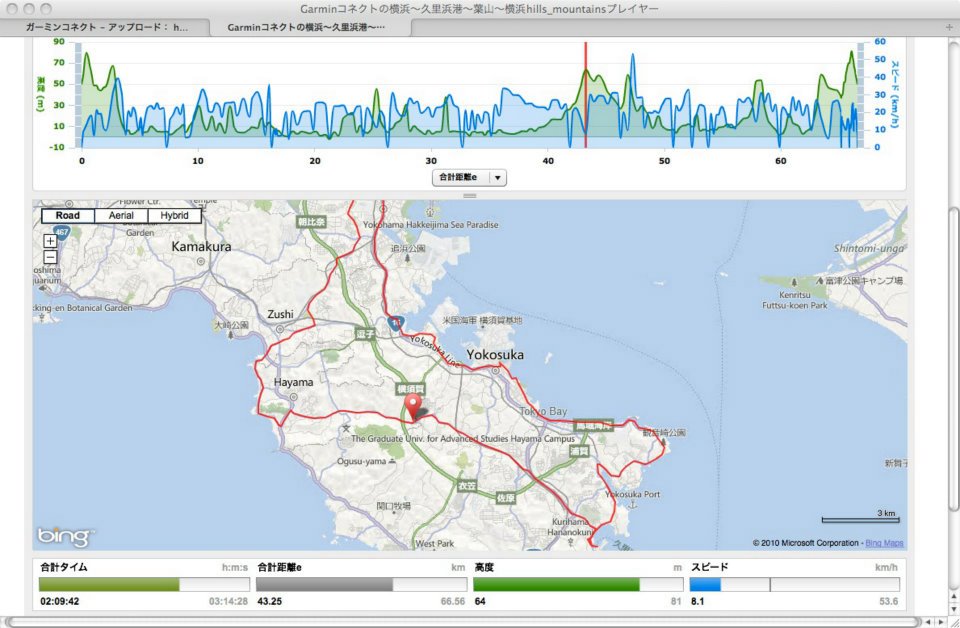Click the Yokohama Hakkeijima Sea Paradise label
Image resolution: width=960 pixels, height=628 pixels.
pos(430,225)
